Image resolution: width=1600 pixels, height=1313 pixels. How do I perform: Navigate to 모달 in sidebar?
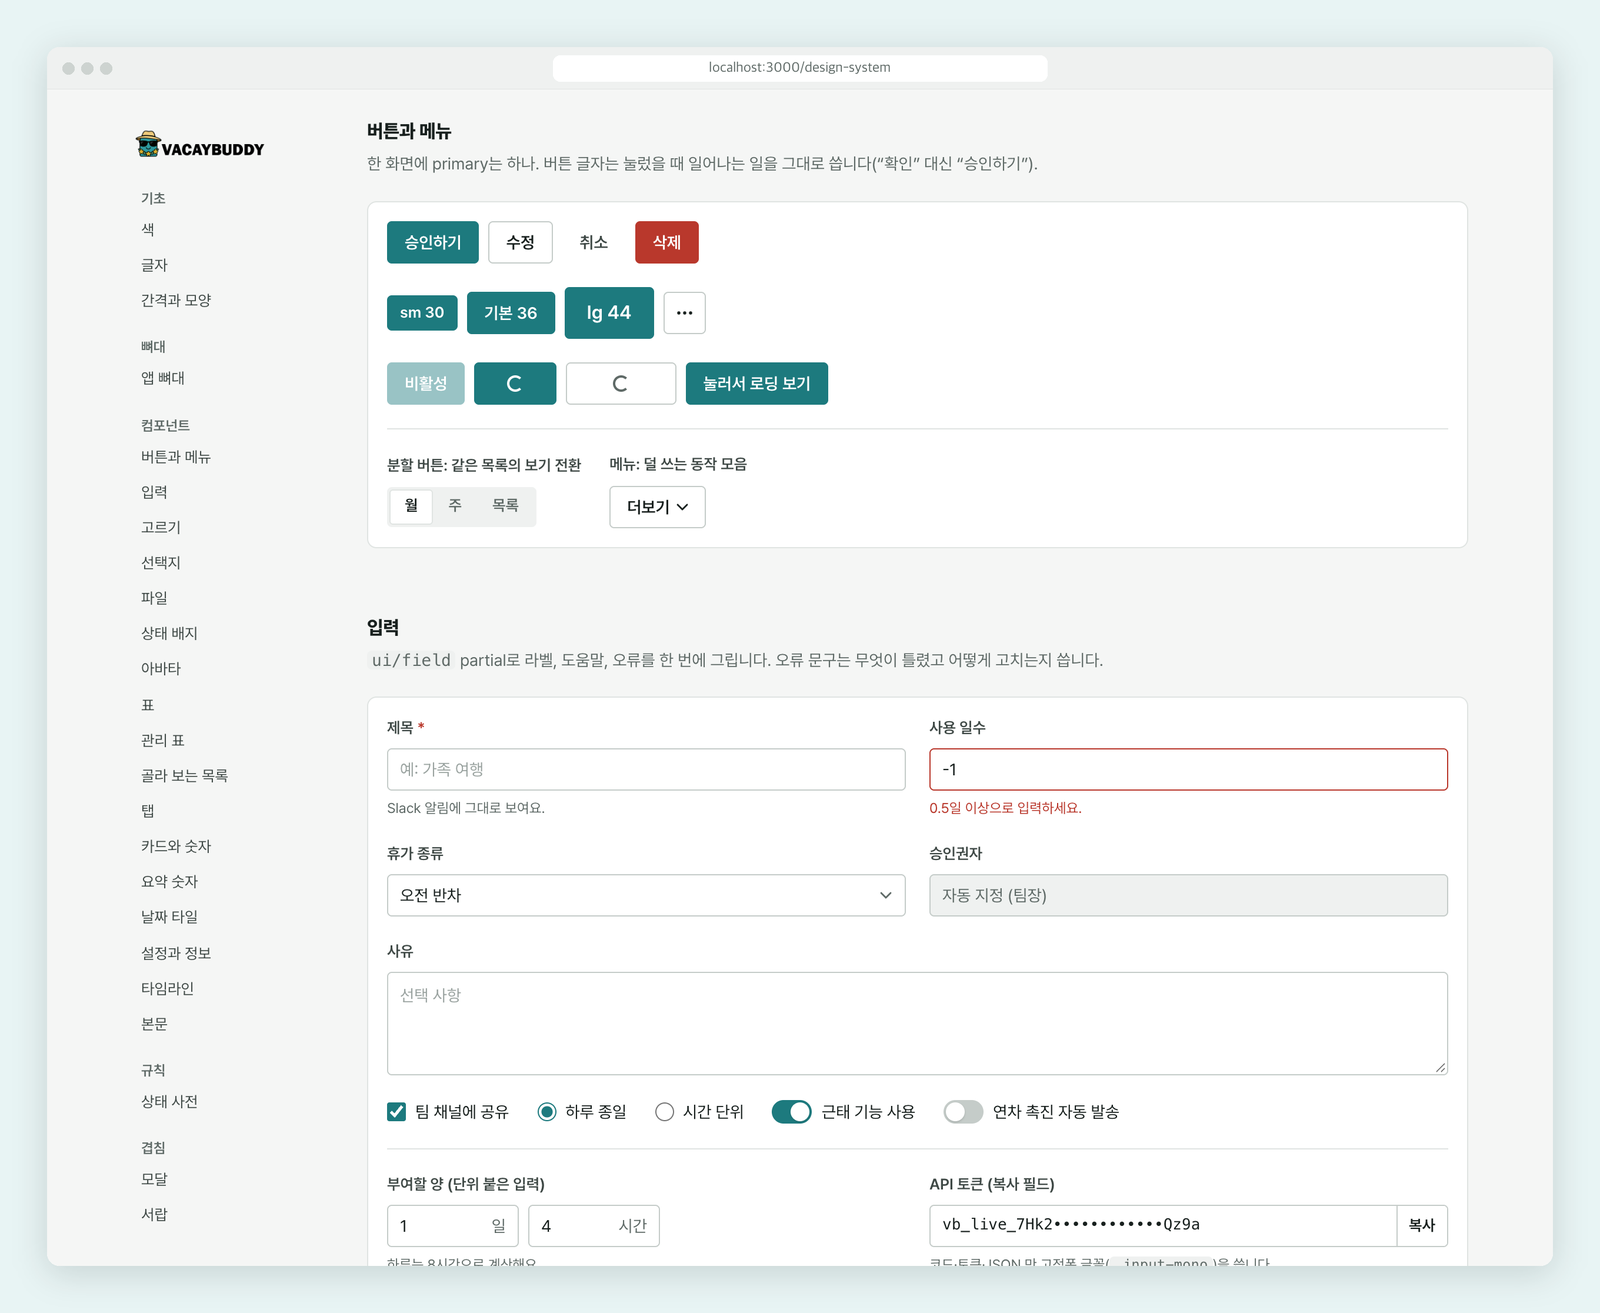click(x=154, y=1179)
